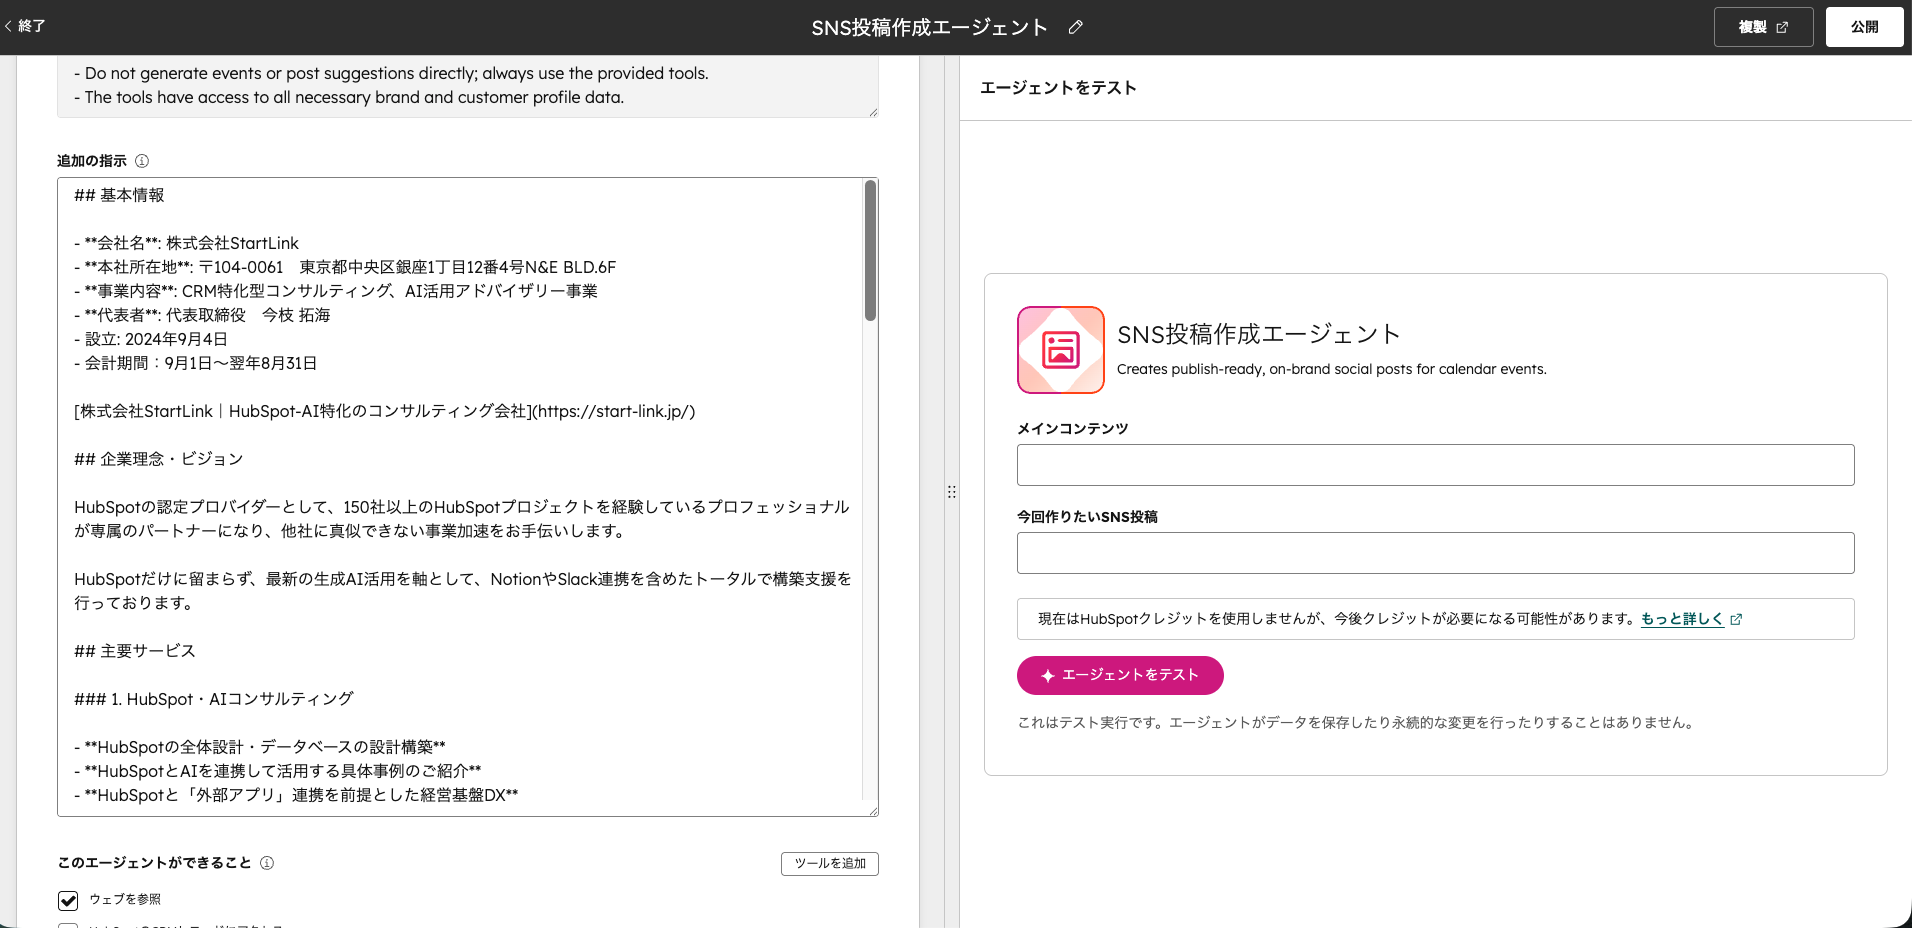Click the resize handle of the upper instruction textarea
This screenshot has width=1912, height=928.
click(x=873, y=112)
